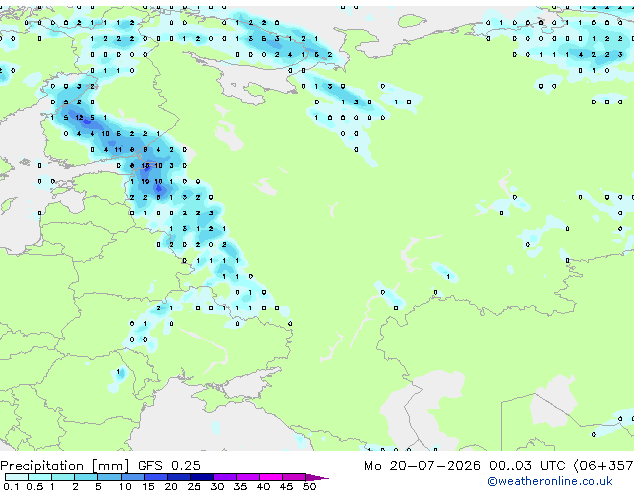Click the "12" precipitation value on the map
Viewport: 634px width, 490px height.
pos(79,118)
